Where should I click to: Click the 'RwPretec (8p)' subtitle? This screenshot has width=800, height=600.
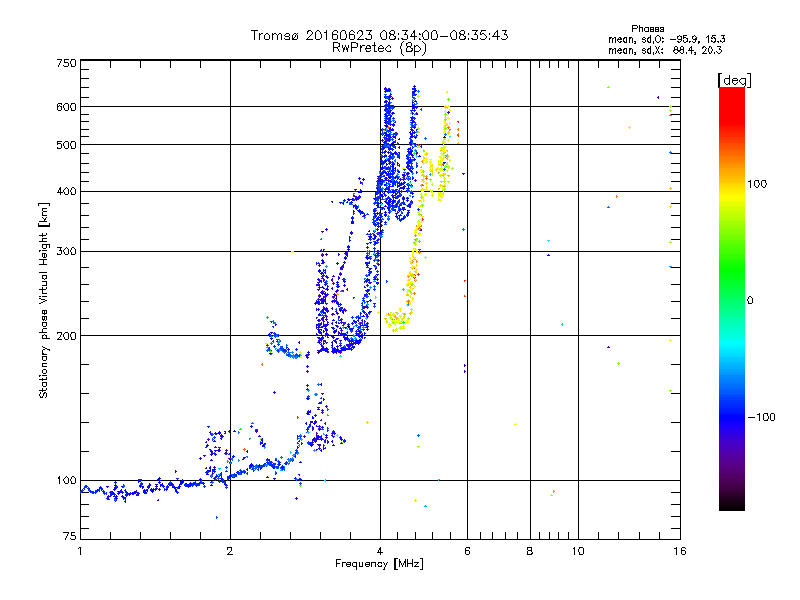[379, 48]
